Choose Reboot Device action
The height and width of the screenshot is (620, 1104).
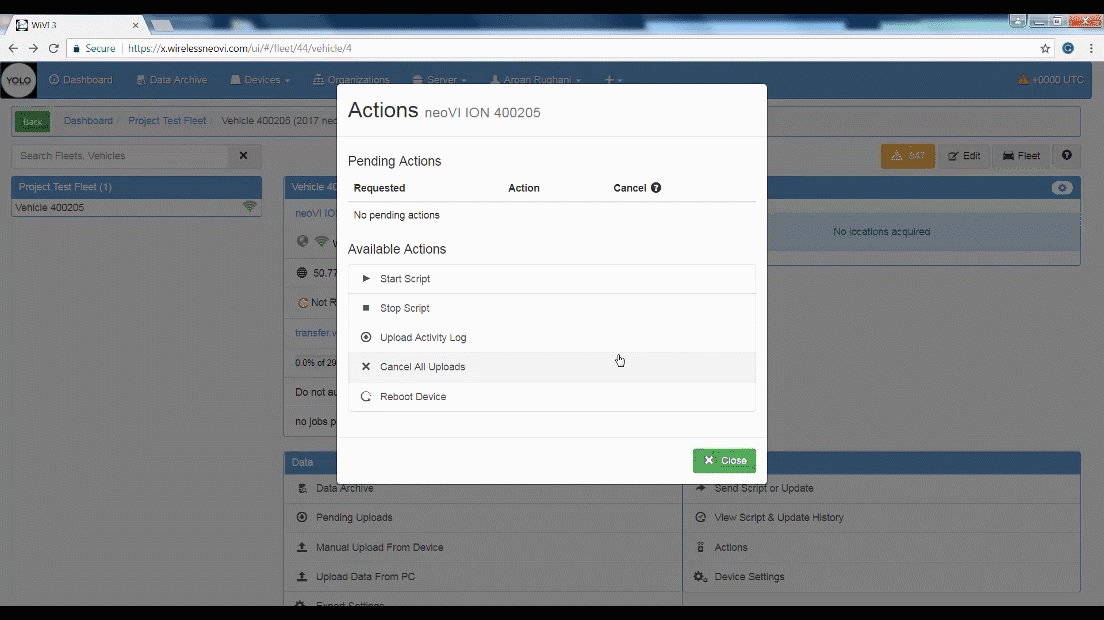point(551,396)
